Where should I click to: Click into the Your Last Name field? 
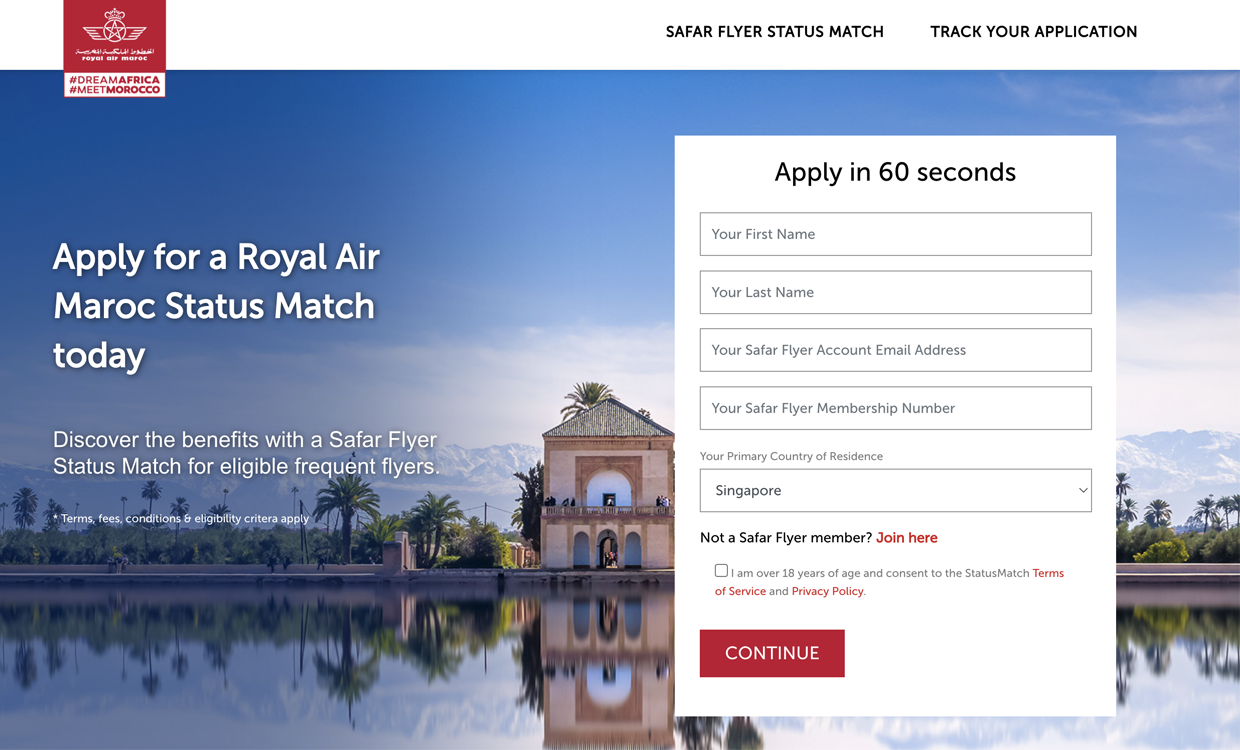coord(895,292)
